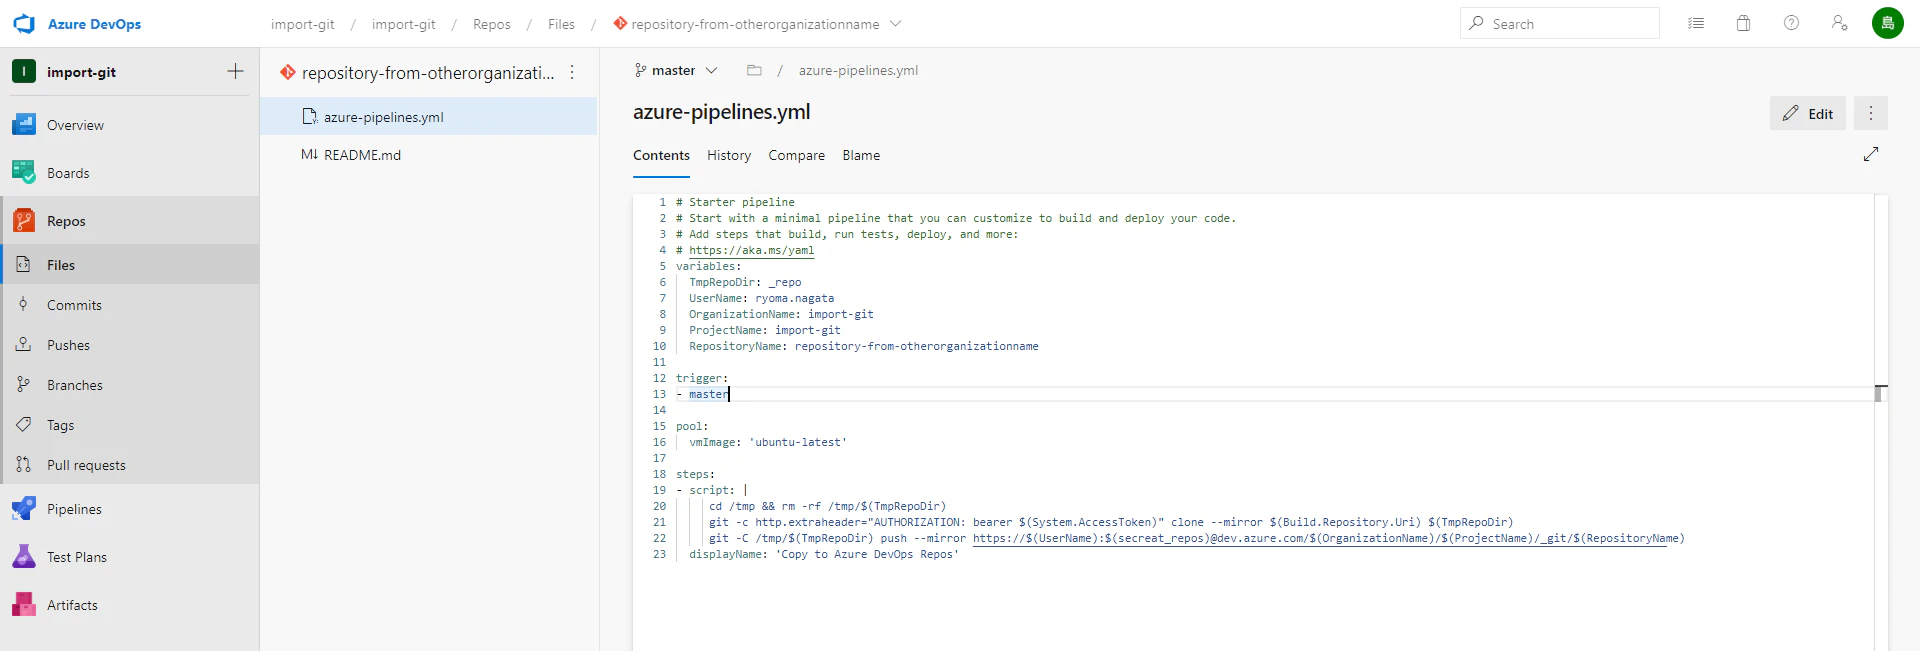Switch to the Blame tab

tap(861, 155)
